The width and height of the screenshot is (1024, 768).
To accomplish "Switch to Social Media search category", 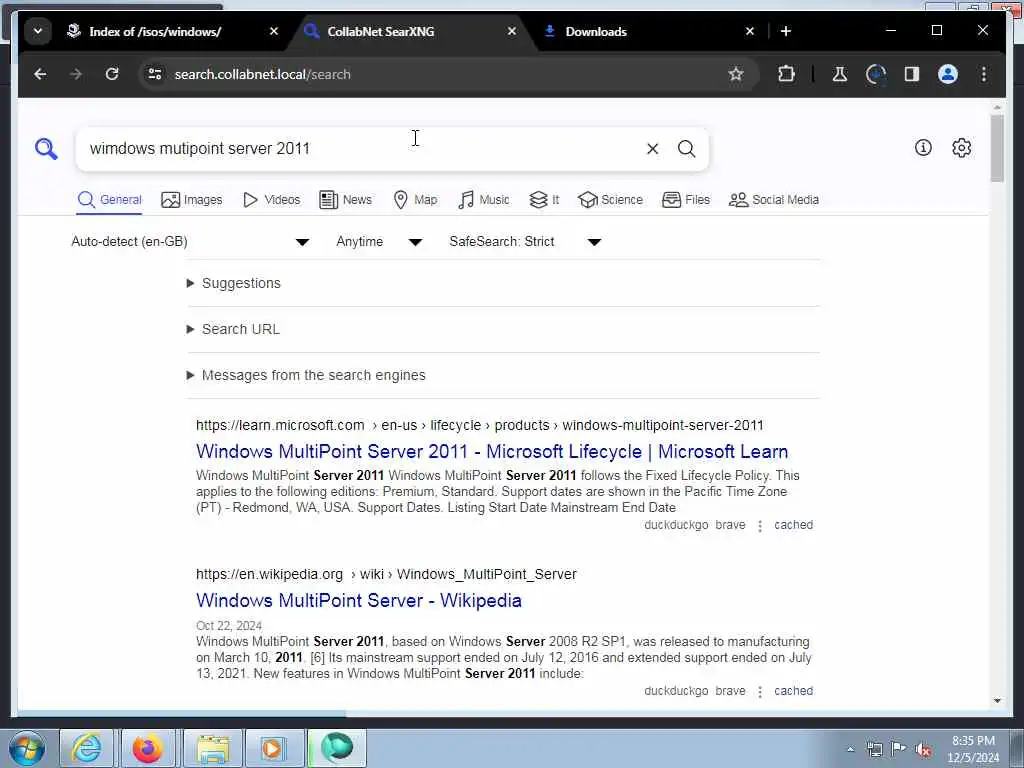I will [x=773, y=200].
